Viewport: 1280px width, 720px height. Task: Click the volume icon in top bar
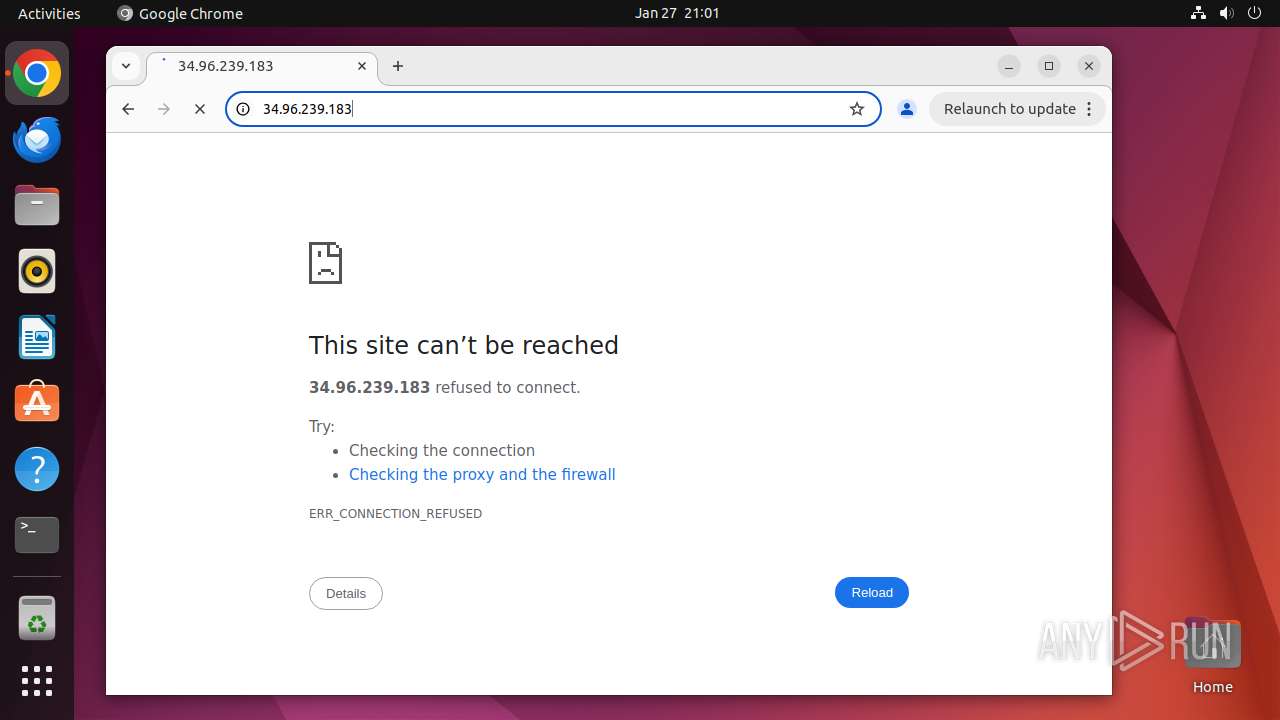pos(1227,13)
